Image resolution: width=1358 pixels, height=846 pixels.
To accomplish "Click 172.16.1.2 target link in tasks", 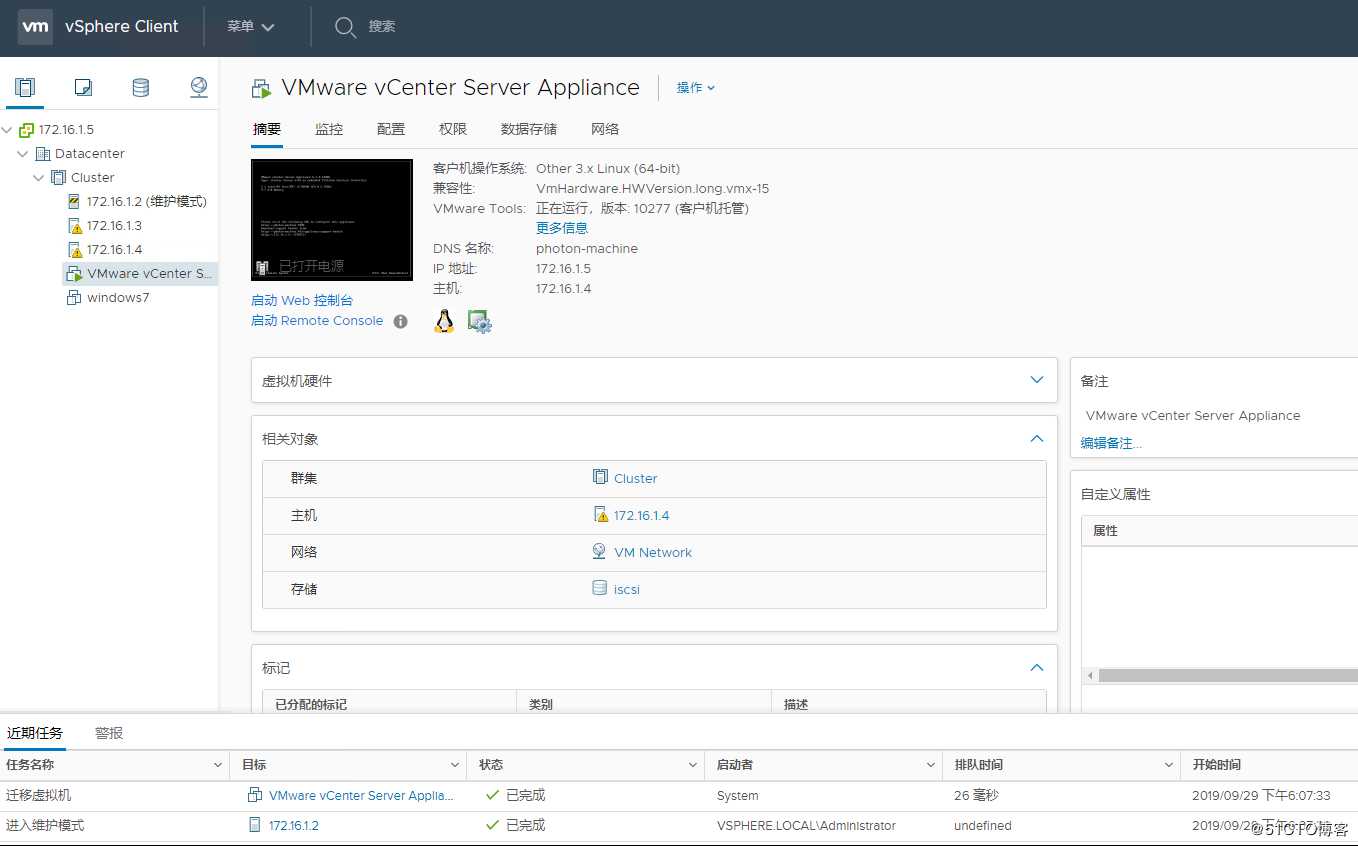I will 294,825.
